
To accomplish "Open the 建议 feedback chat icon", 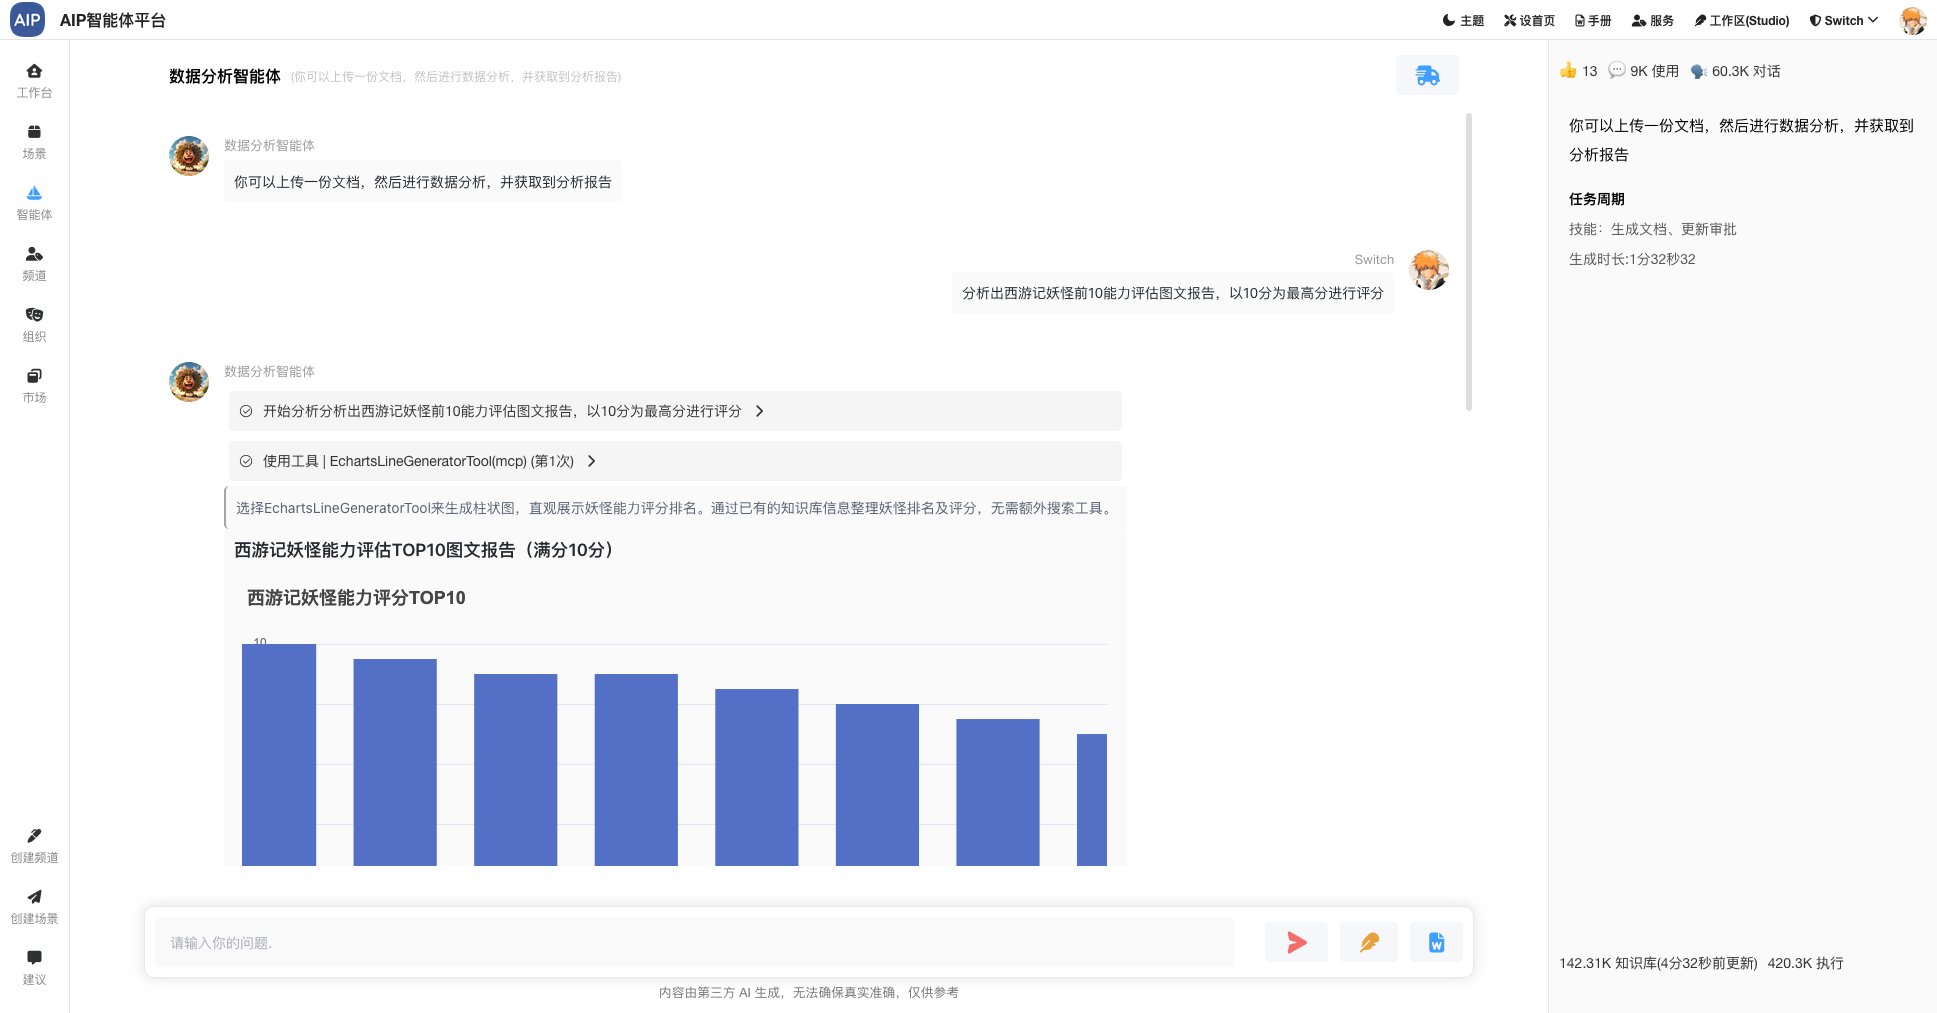I will point(34,958).
